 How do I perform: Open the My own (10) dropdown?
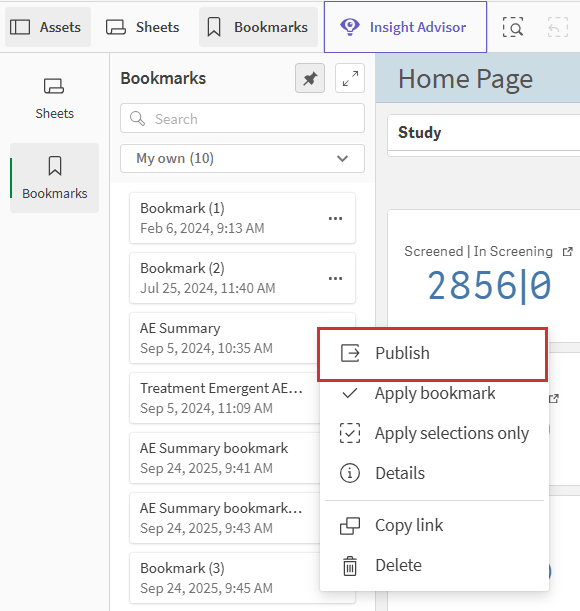(x=242, y=159)
